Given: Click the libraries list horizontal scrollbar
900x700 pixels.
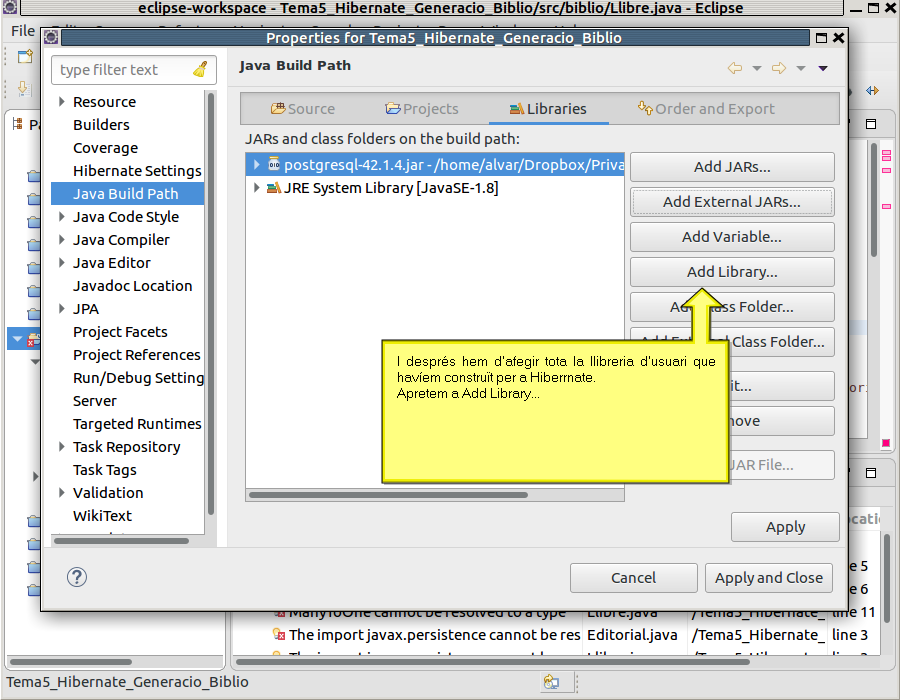Looking at the screenshot, I should (388, 495).
